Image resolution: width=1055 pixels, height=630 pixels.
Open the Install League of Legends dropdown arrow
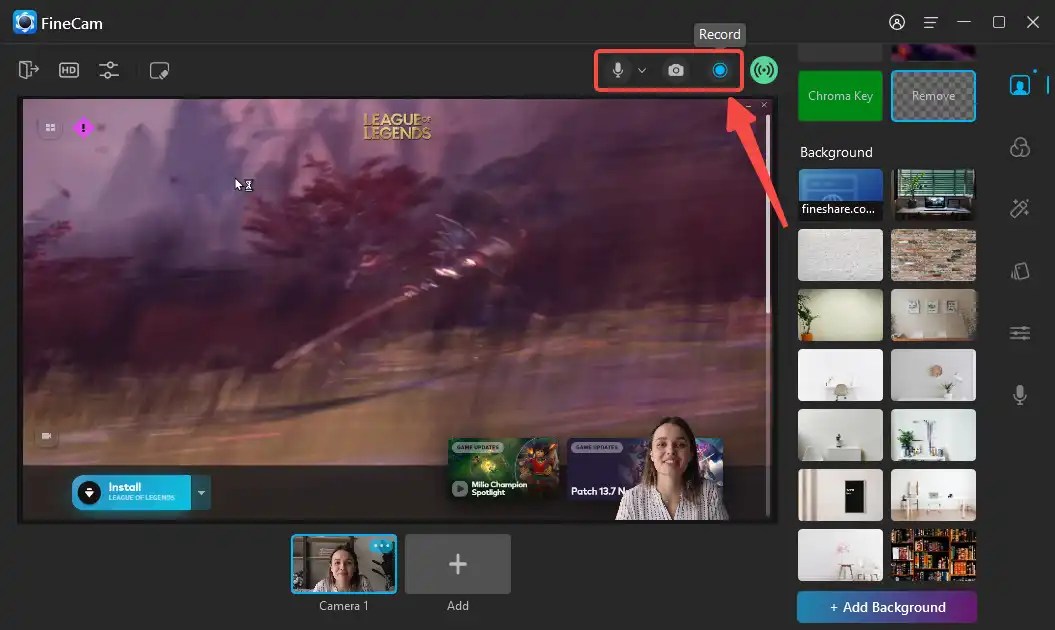point(201,493)
